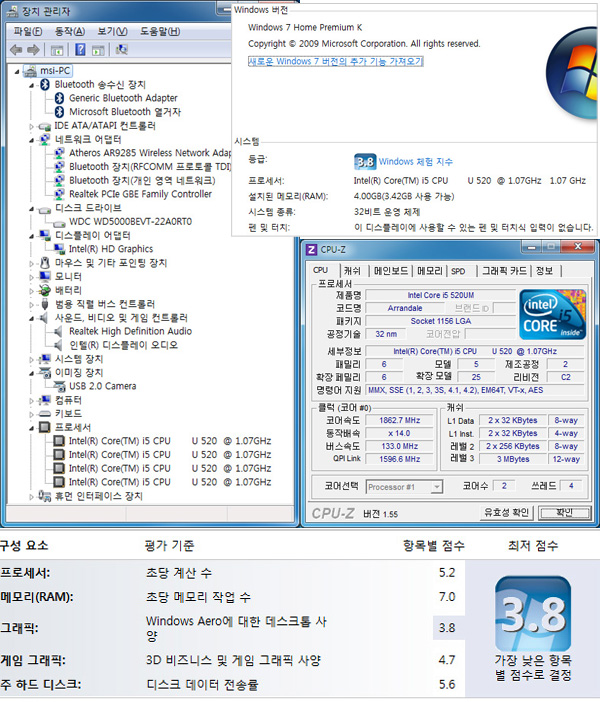Switch to the 메모리 tab in CPU-Z

tap(429, 271)
